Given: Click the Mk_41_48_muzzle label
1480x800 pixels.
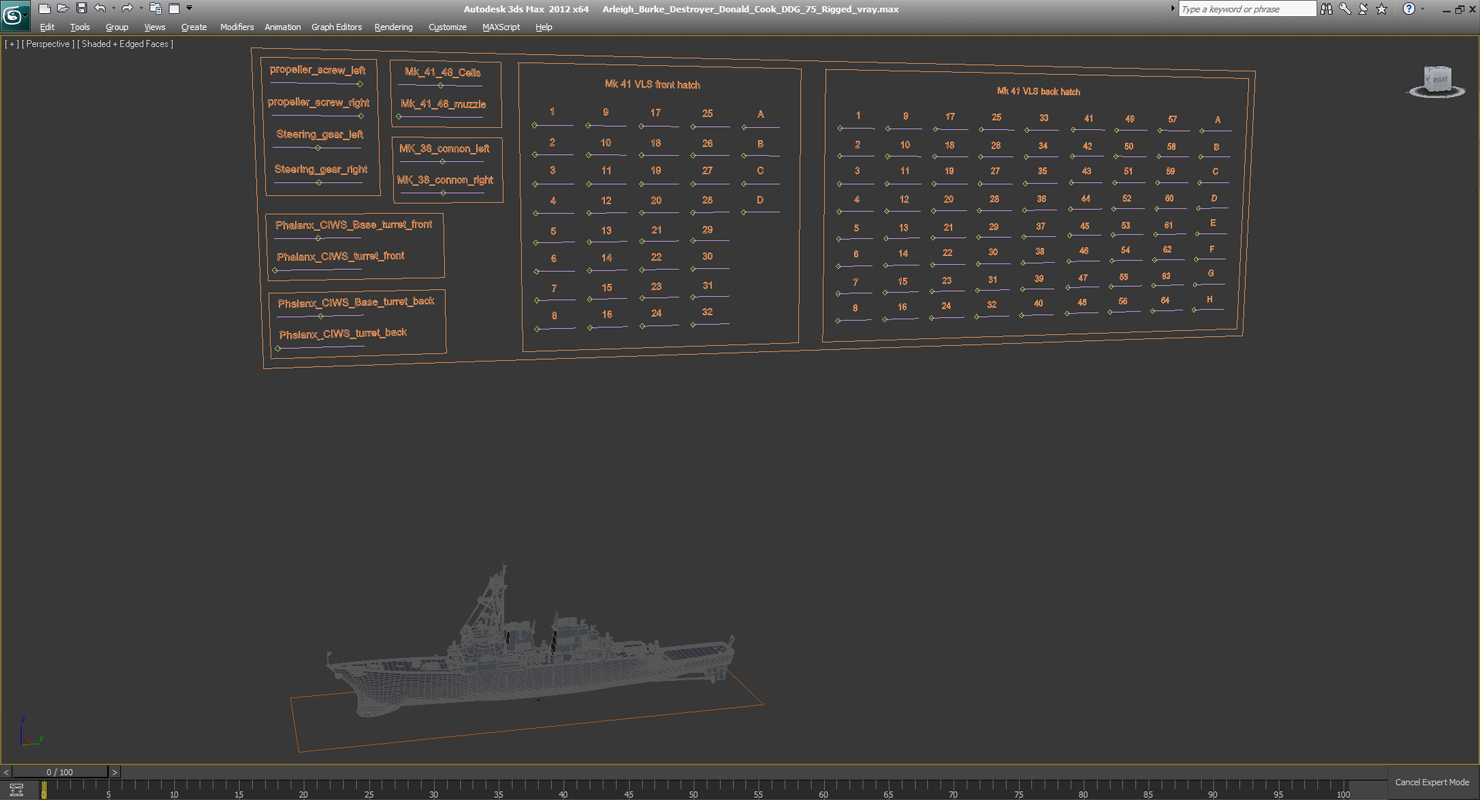Looking at the screenshot, I should [443, 104].
